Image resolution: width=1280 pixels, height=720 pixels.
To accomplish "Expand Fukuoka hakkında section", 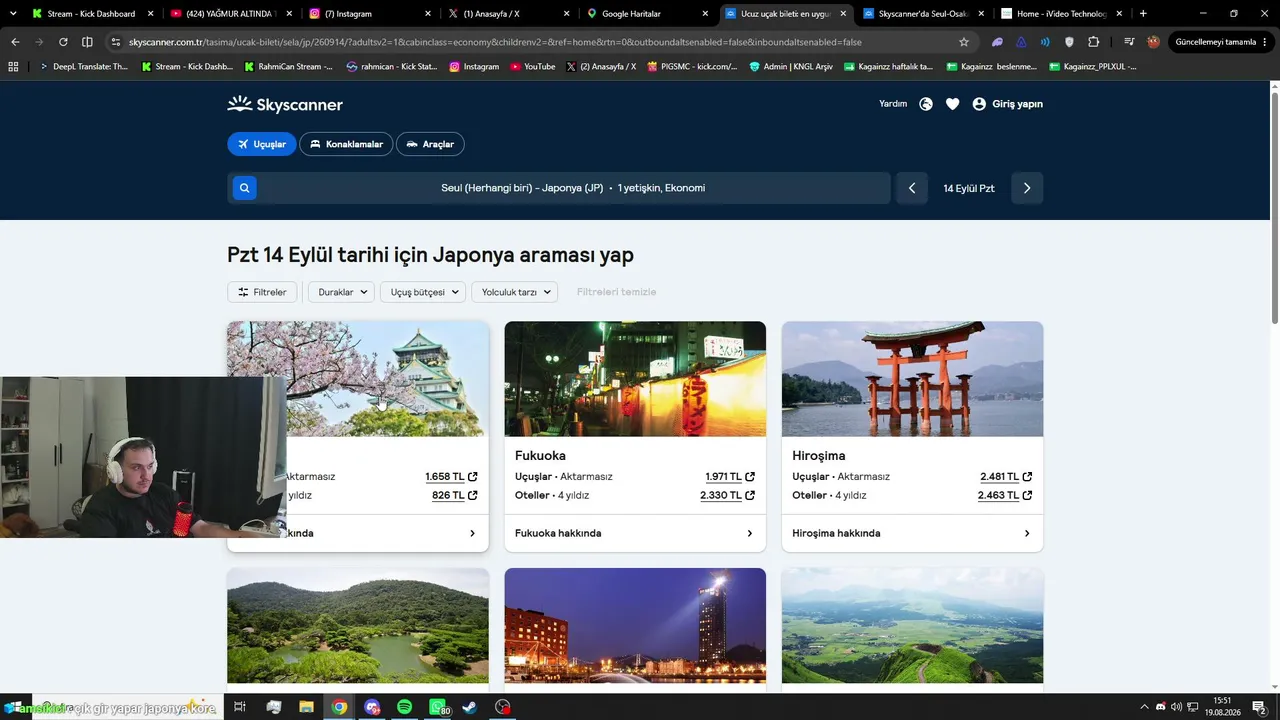I will tap(635, 533).
